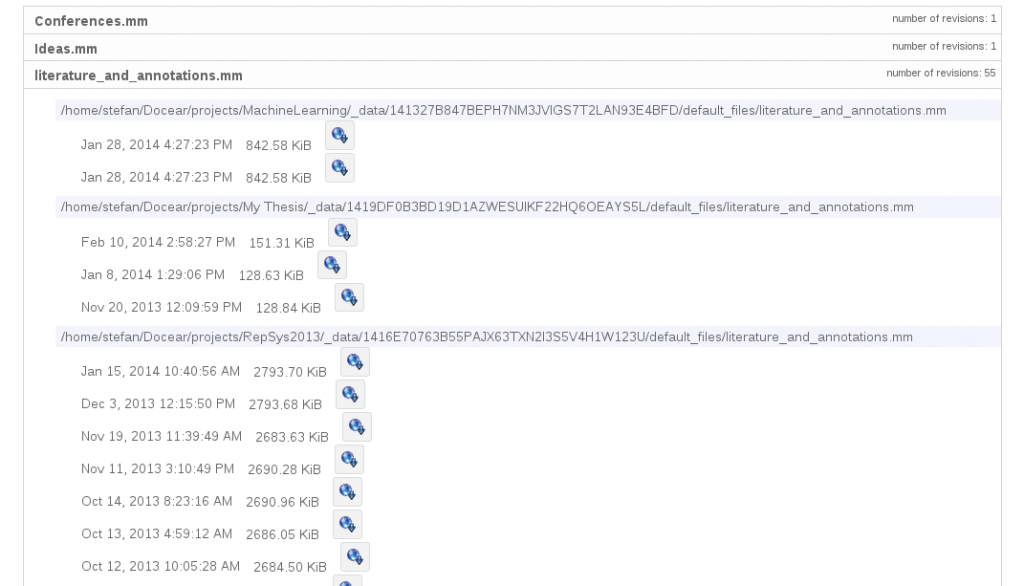Click the date 'Oct 14, 2013 8:23:16 AM'
This screenshot has height=586, width=1024.
coord(157,501)
